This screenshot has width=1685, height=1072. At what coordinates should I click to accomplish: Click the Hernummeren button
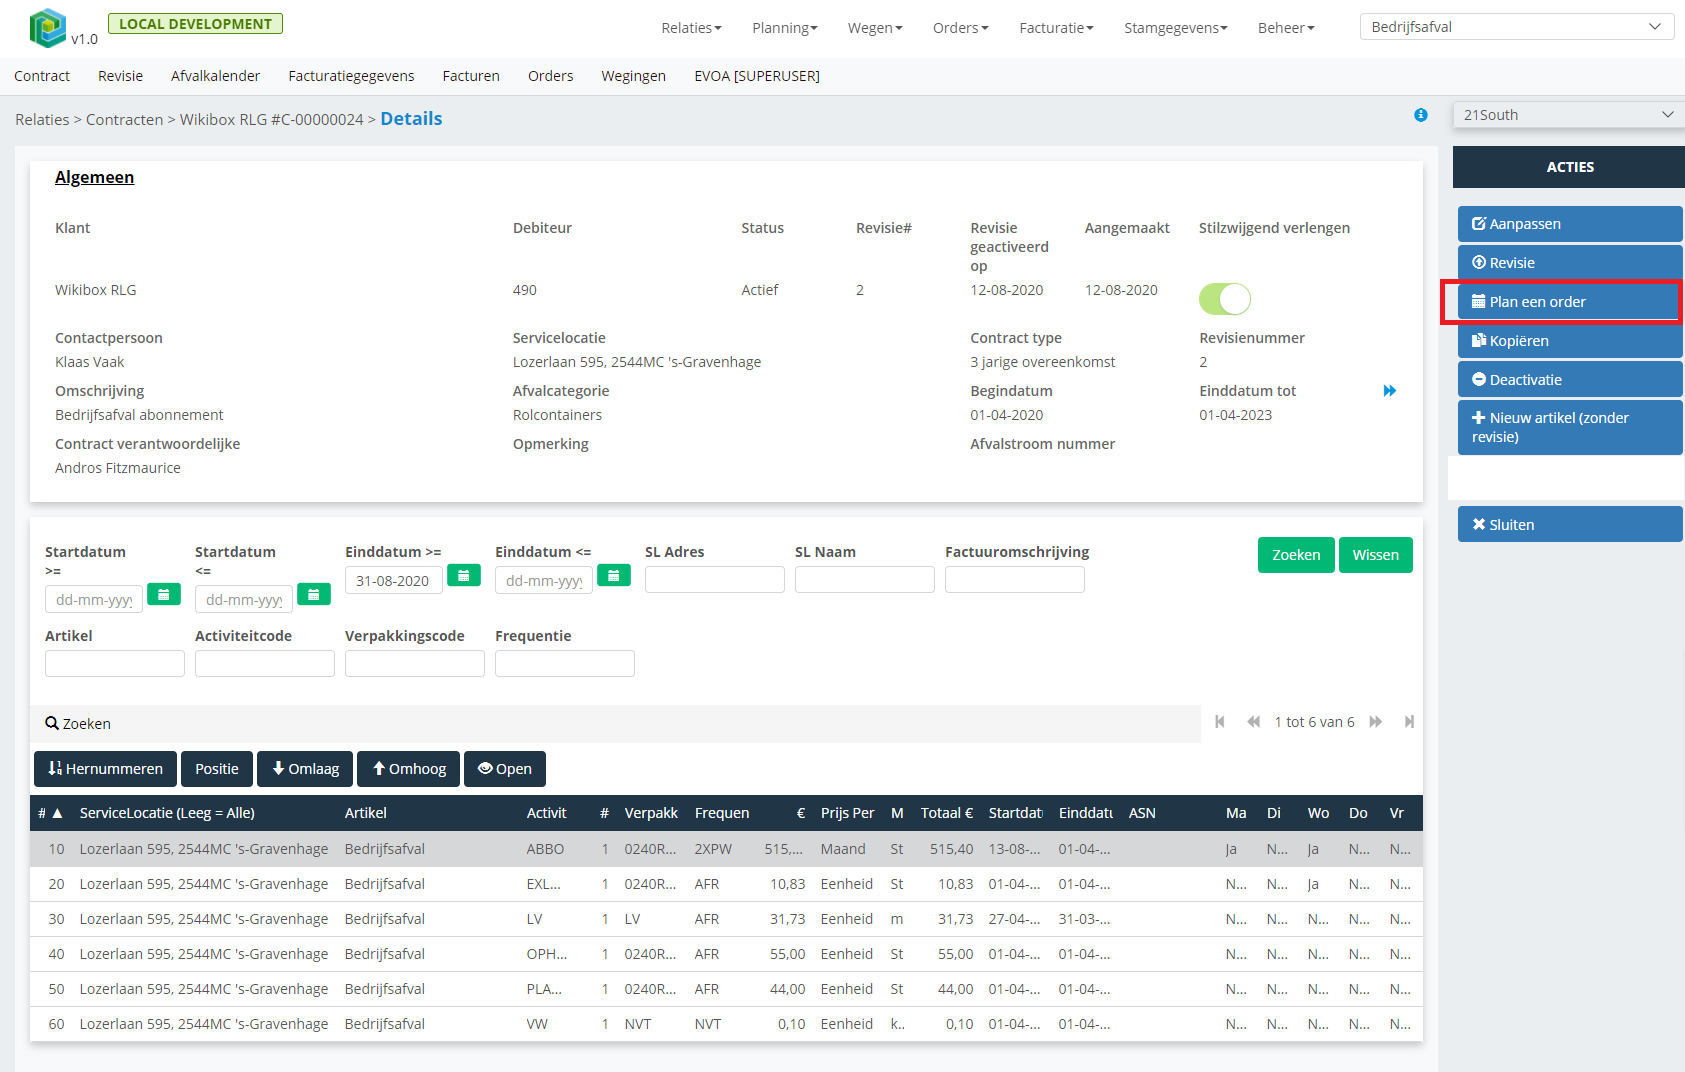[105, 769]
